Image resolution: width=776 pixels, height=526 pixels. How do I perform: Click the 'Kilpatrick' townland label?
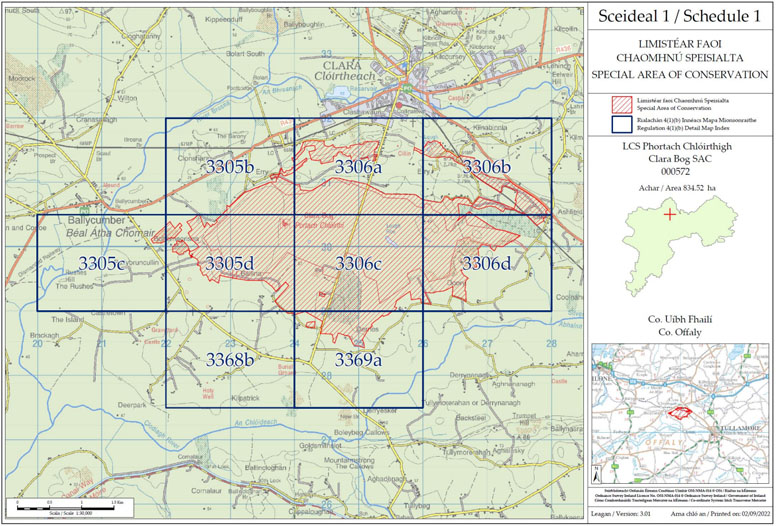click(x=245, y=398)
